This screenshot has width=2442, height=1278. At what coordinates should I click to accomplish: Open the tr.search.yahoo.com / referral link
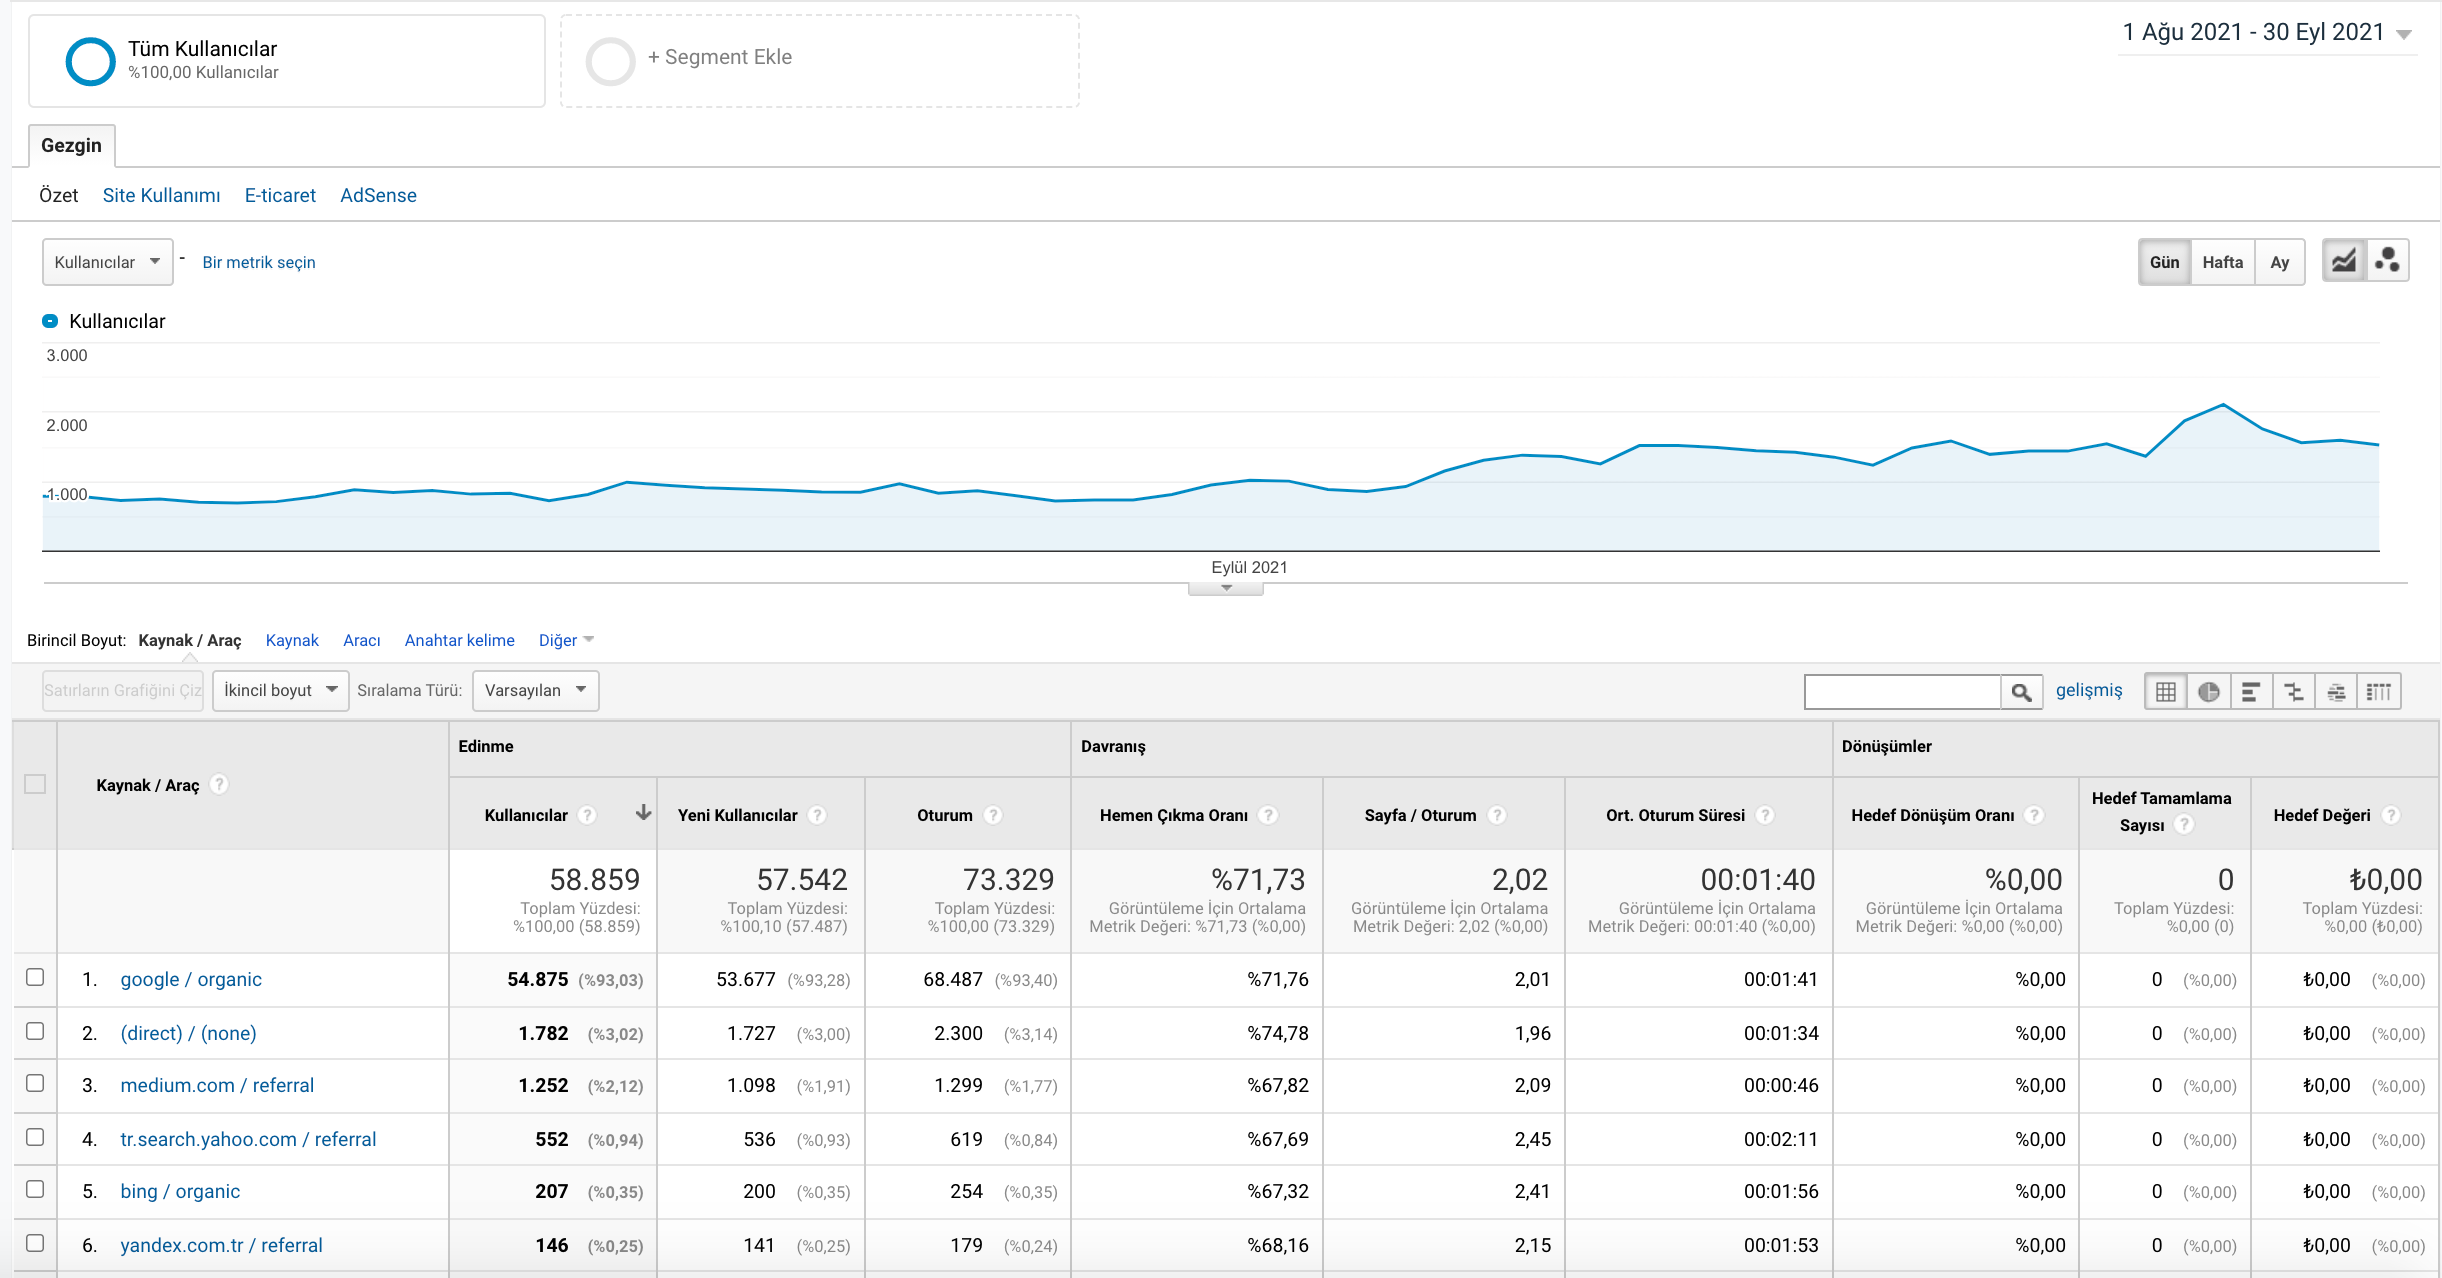coord(248,1140)
